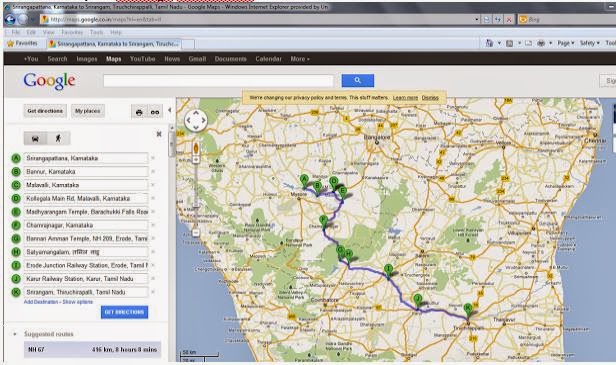Click map marker A near Mysore
This screenshot has width=616, height=365.
304,181
